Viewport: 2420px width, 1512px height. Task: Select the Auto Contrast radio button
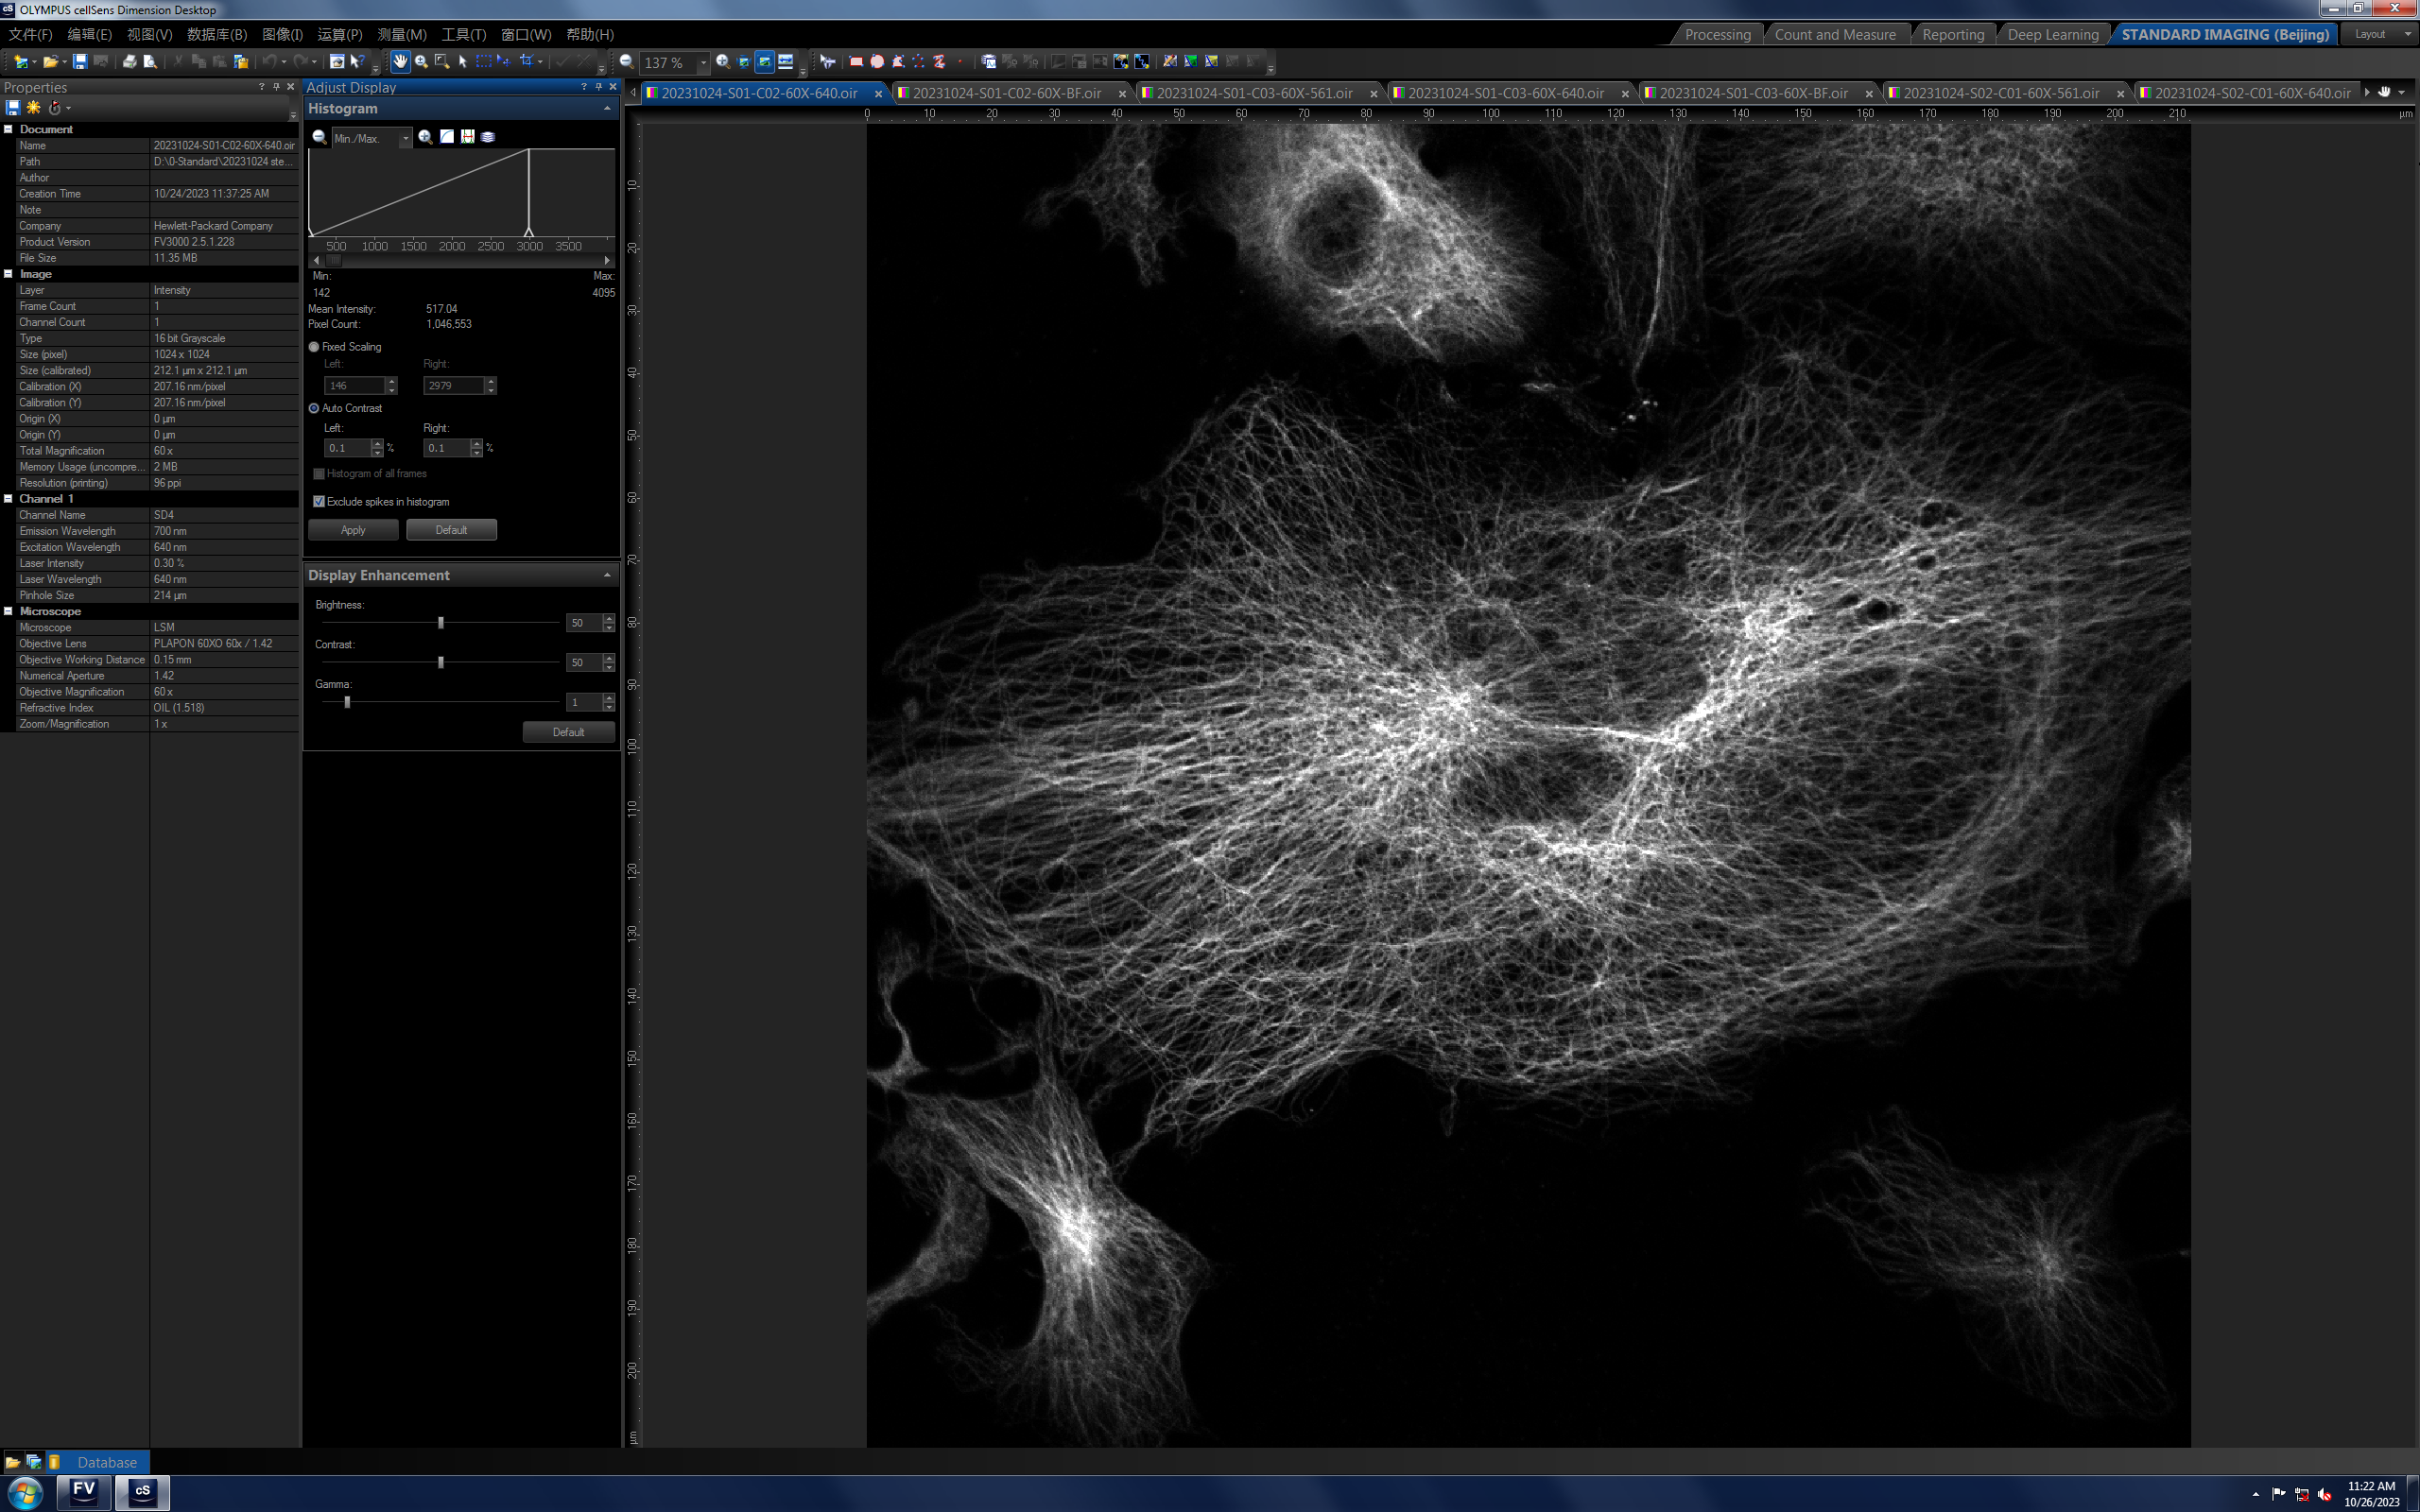[314, 408]
